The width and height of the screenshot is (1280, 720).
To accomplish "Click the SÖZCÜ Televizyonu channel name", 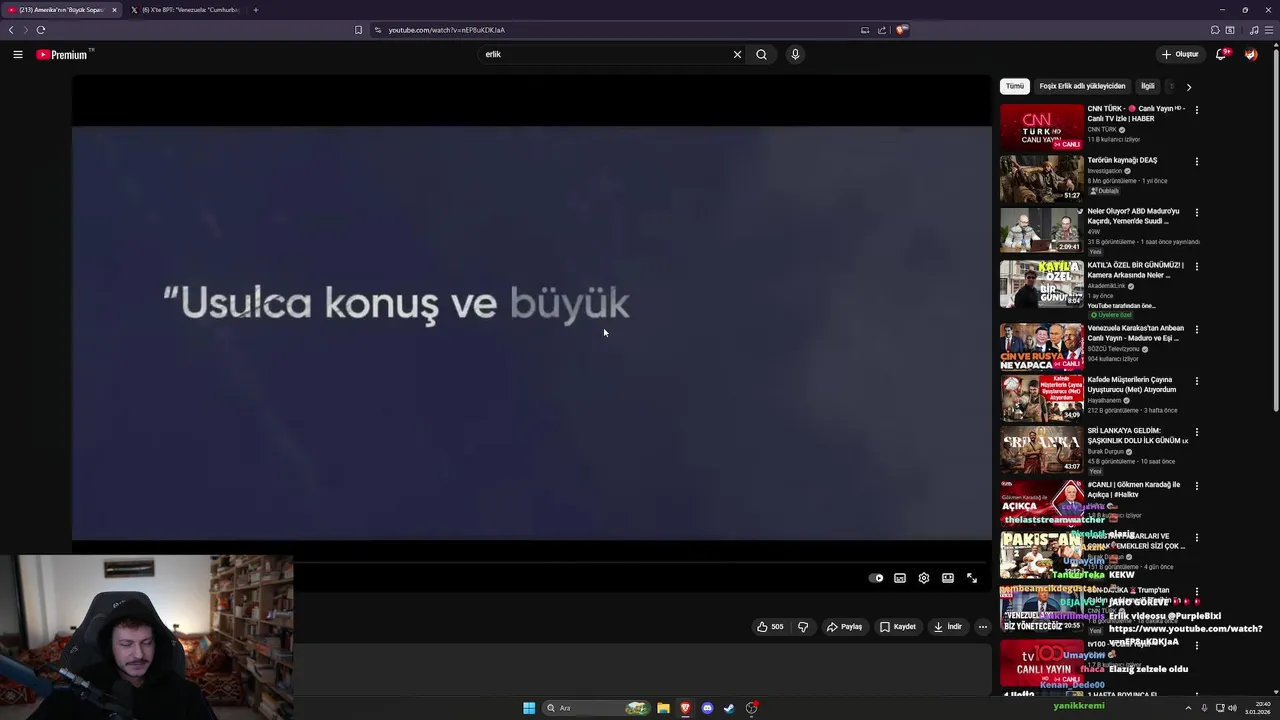I will point(1113,349).
